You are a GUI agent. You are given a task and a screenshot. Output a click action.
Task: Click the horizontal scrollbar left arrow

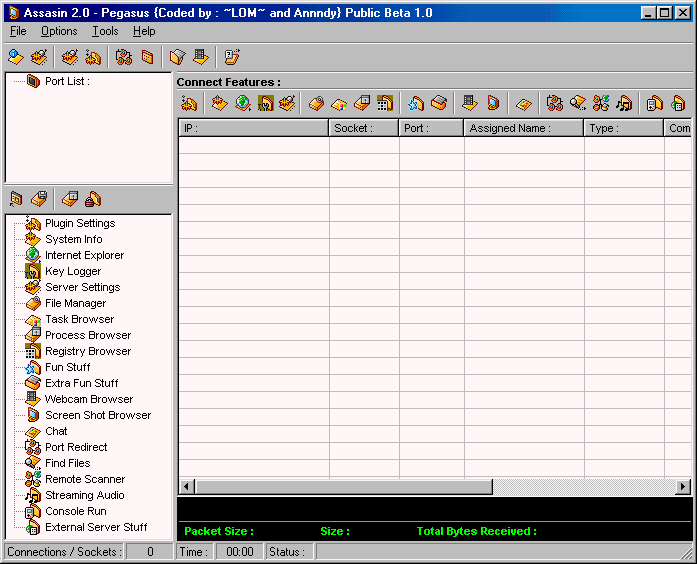click(186, 487)
